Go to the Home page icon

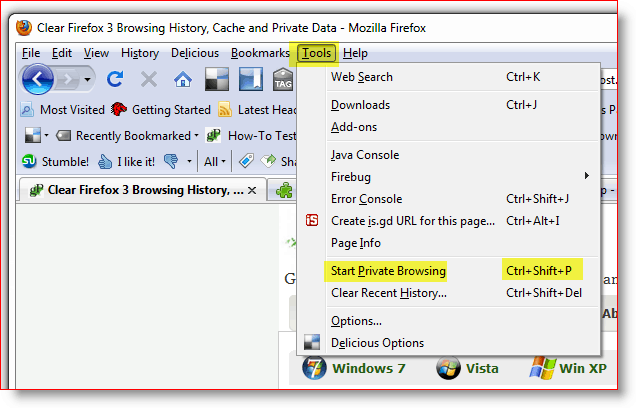coord(183,79)
